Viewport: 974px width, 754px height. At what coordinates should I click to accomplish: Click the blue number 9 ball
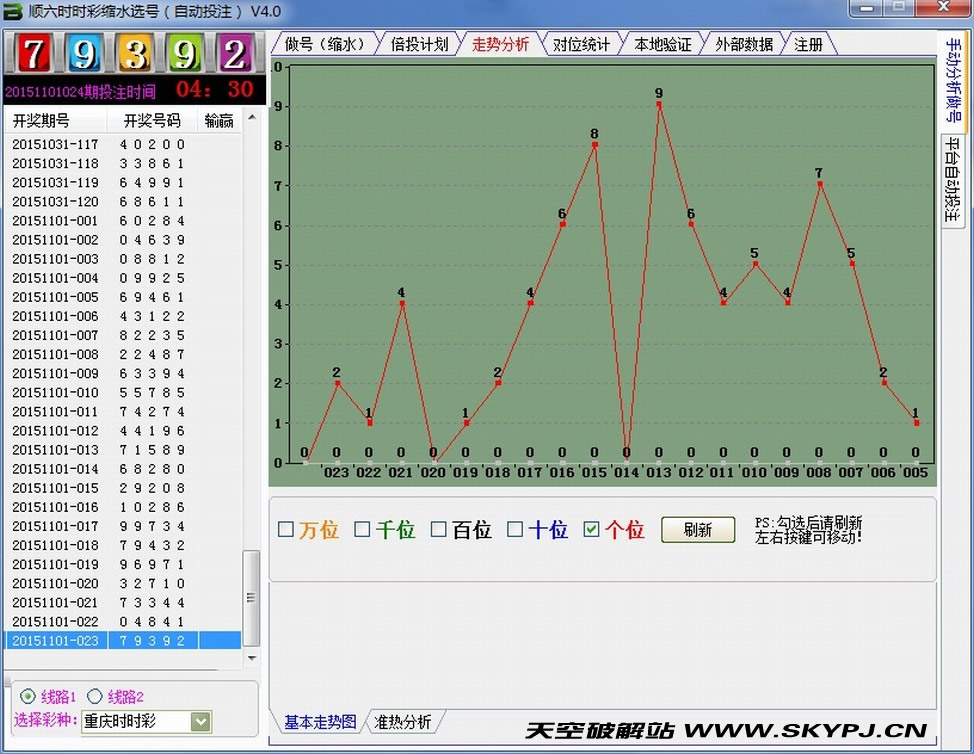(85, 54)
